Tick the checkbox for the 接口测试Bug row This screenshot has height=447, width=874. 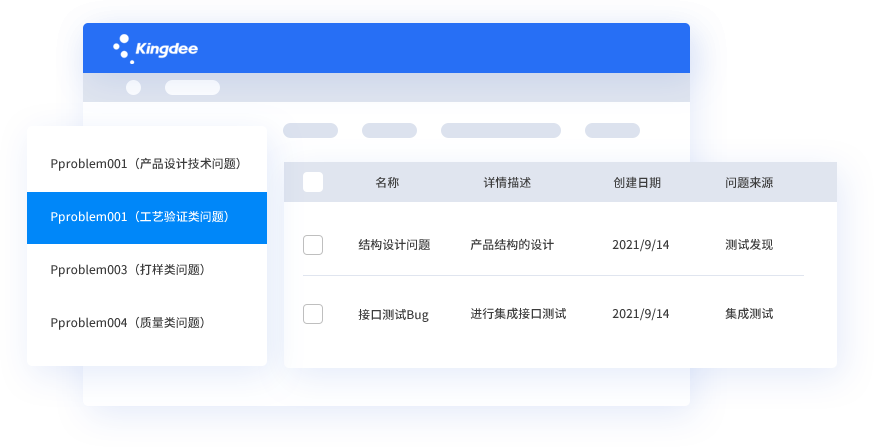(313, 314)
